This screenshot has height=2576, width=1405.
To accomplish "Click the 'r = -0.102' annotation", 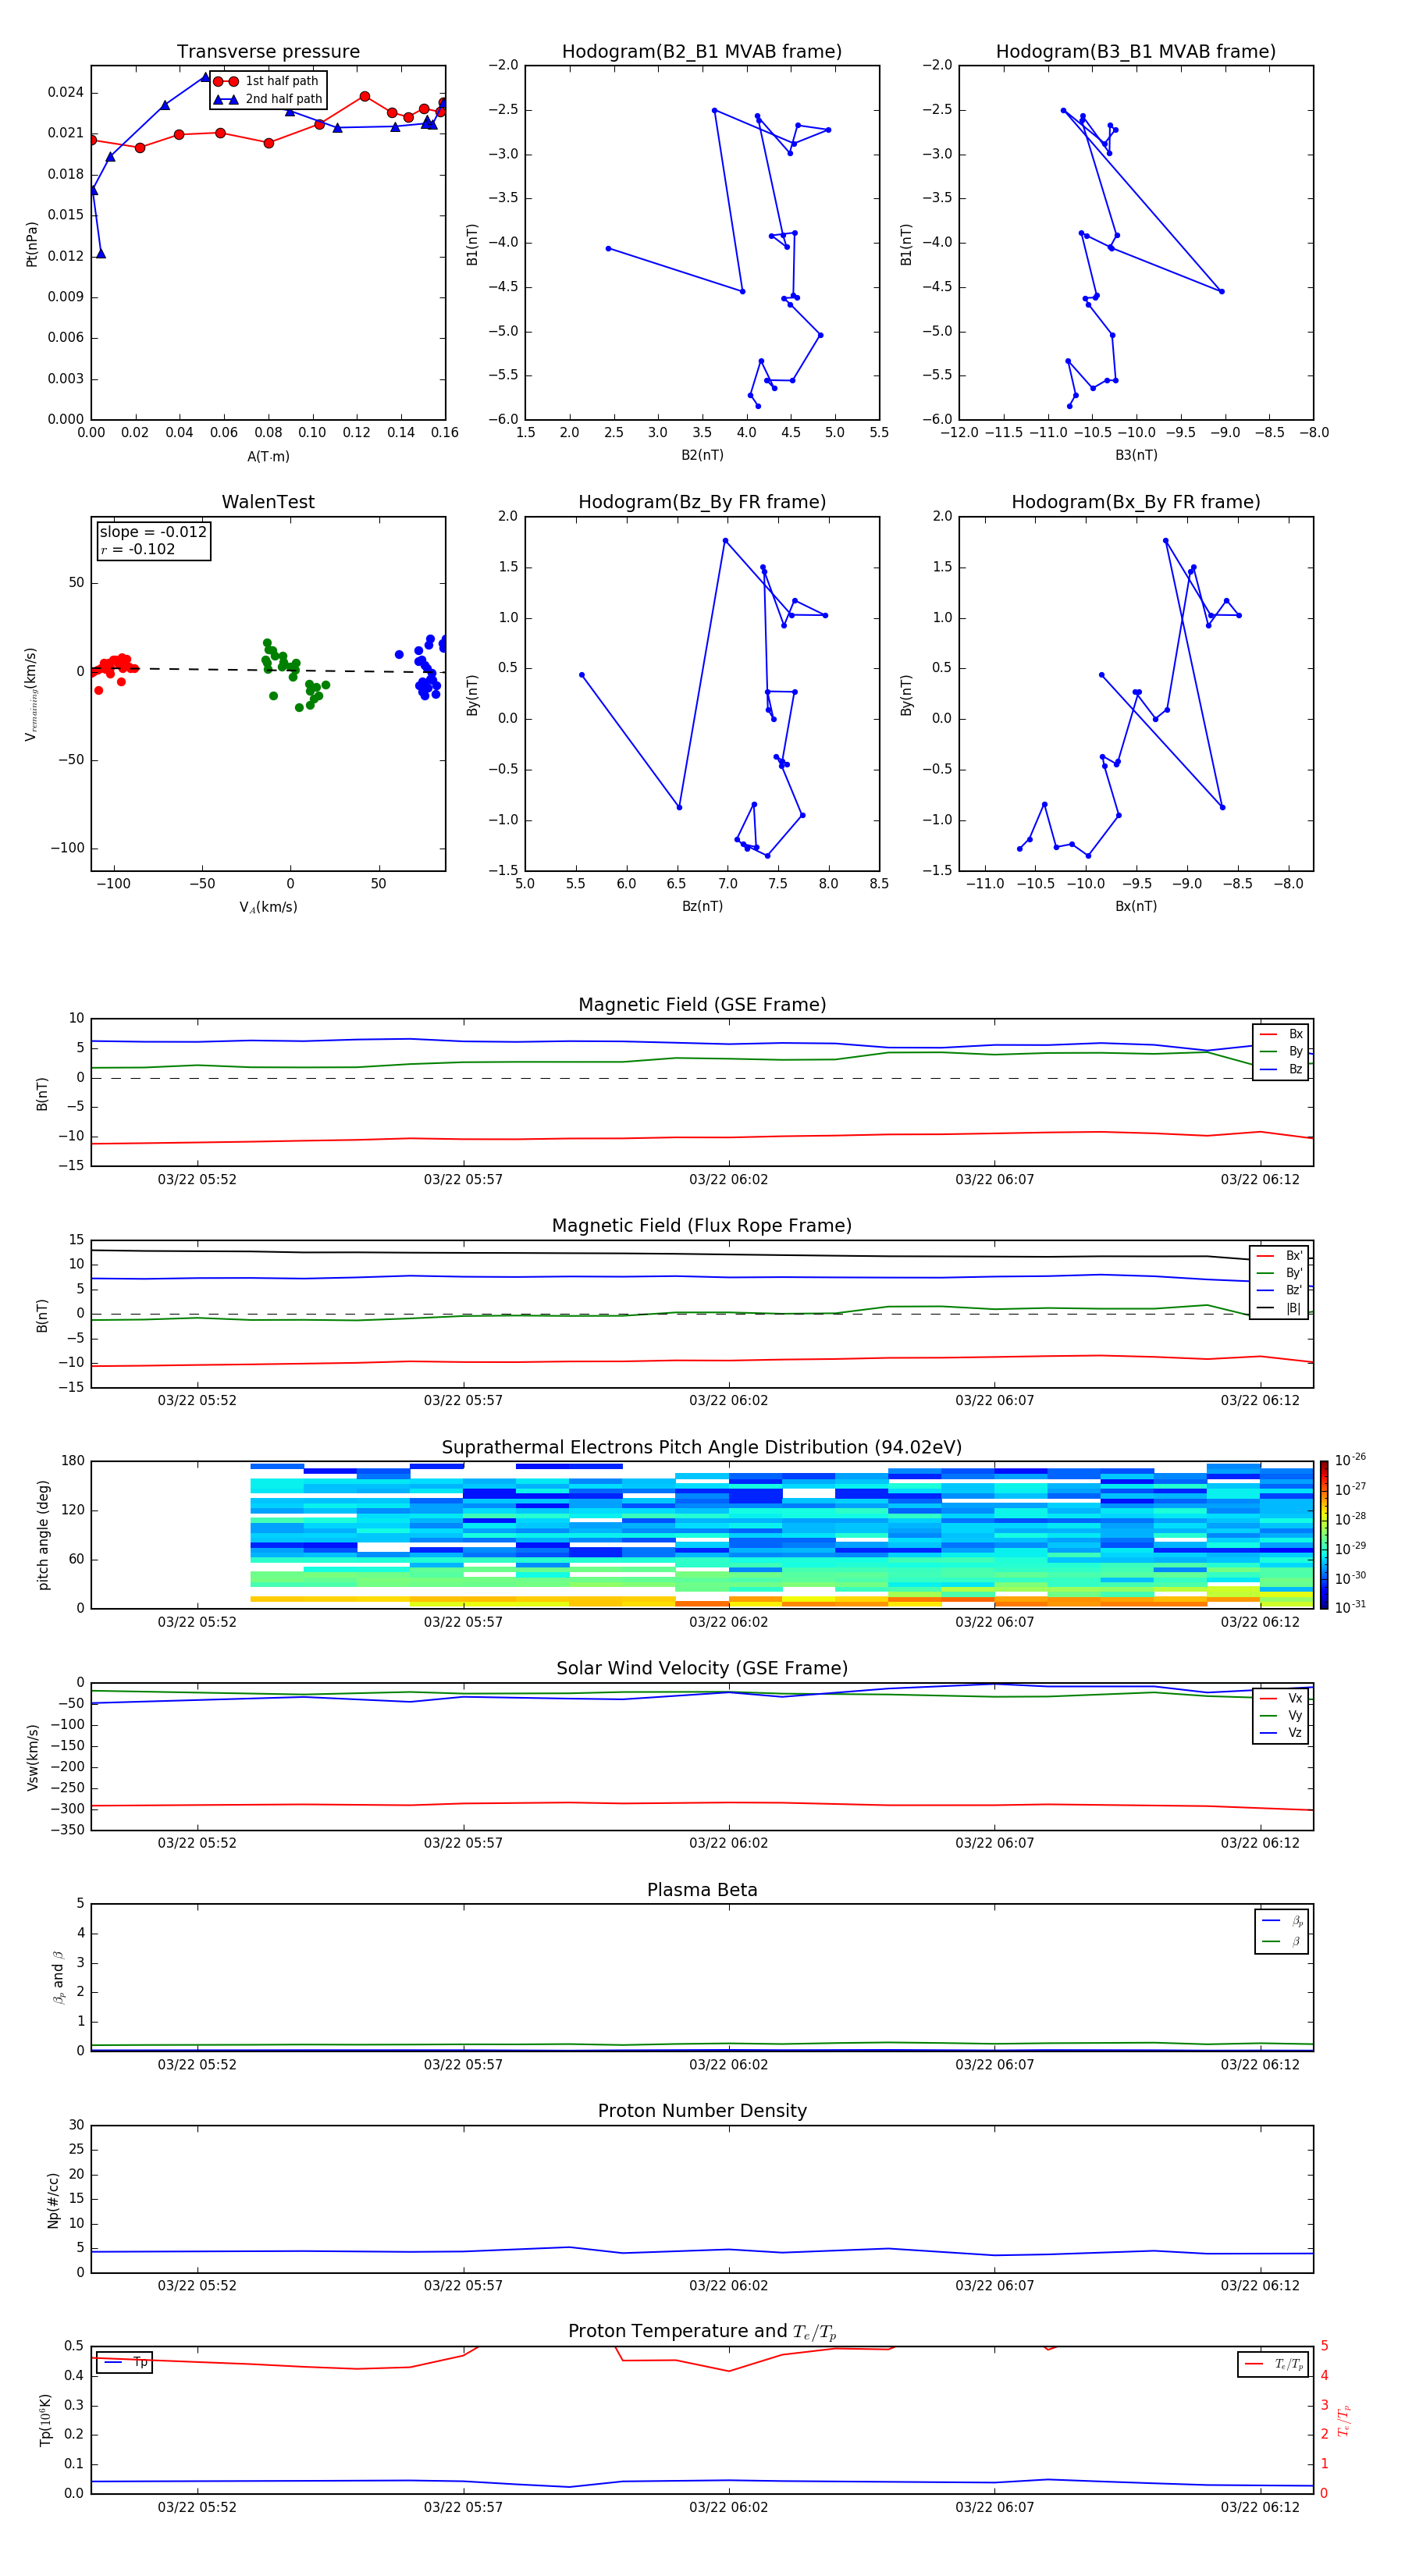I will 137,549.
